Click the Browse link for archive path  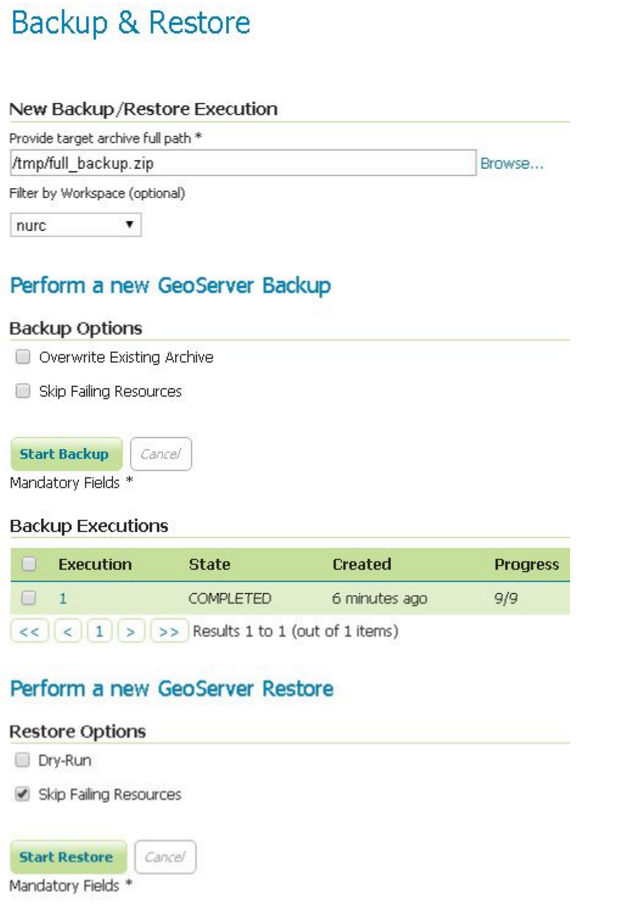pyautogui.click(x=511, y=164)
